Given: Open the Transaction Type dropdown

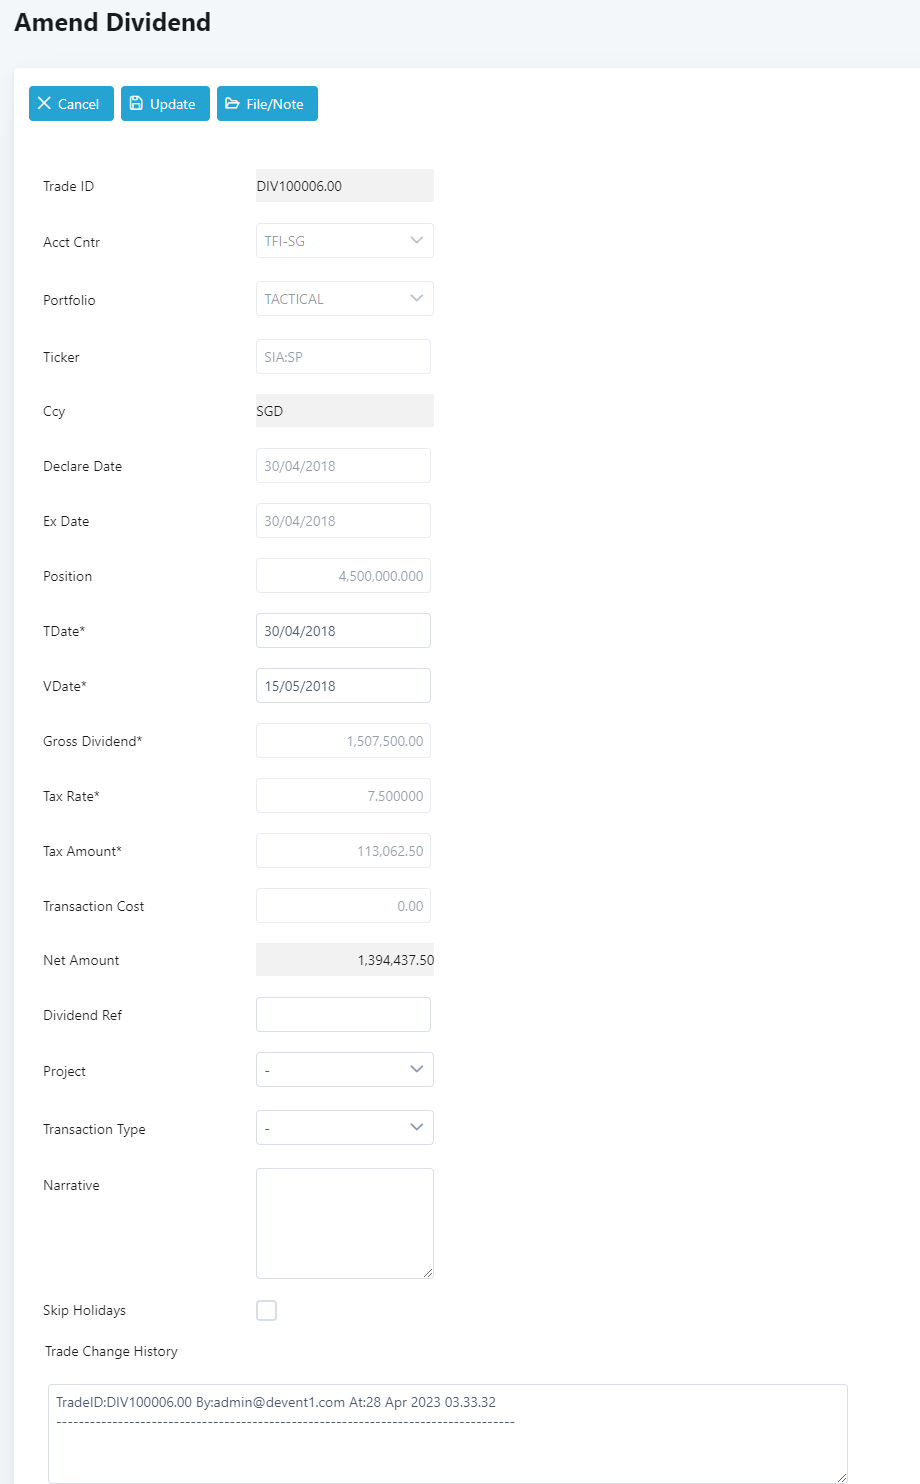Looking at the screenshot, I should [344, 1128].
